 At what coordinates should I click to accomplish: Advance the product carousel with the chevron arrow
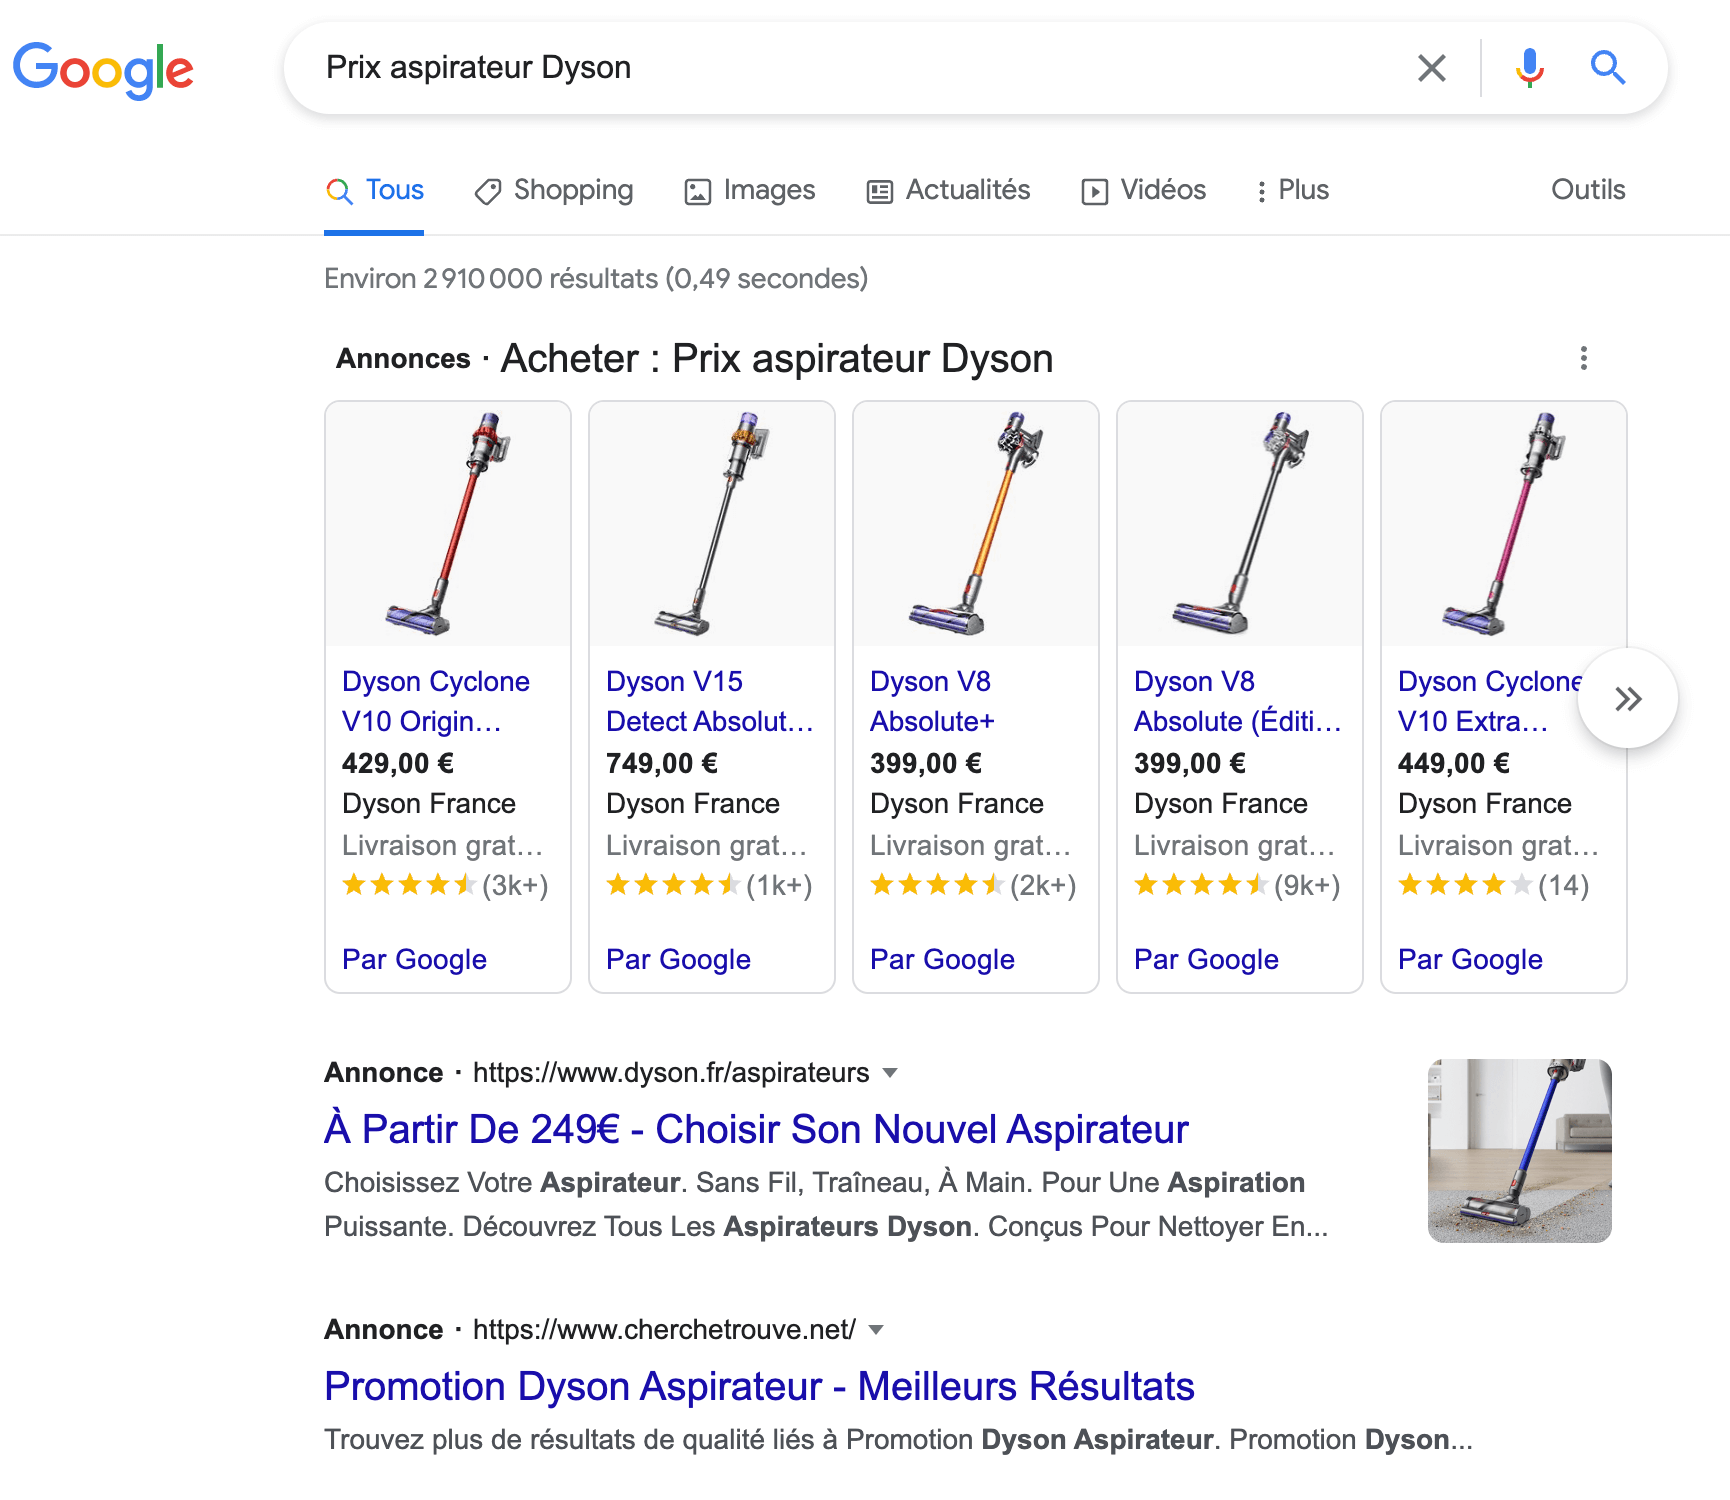tap(1628, 699)
